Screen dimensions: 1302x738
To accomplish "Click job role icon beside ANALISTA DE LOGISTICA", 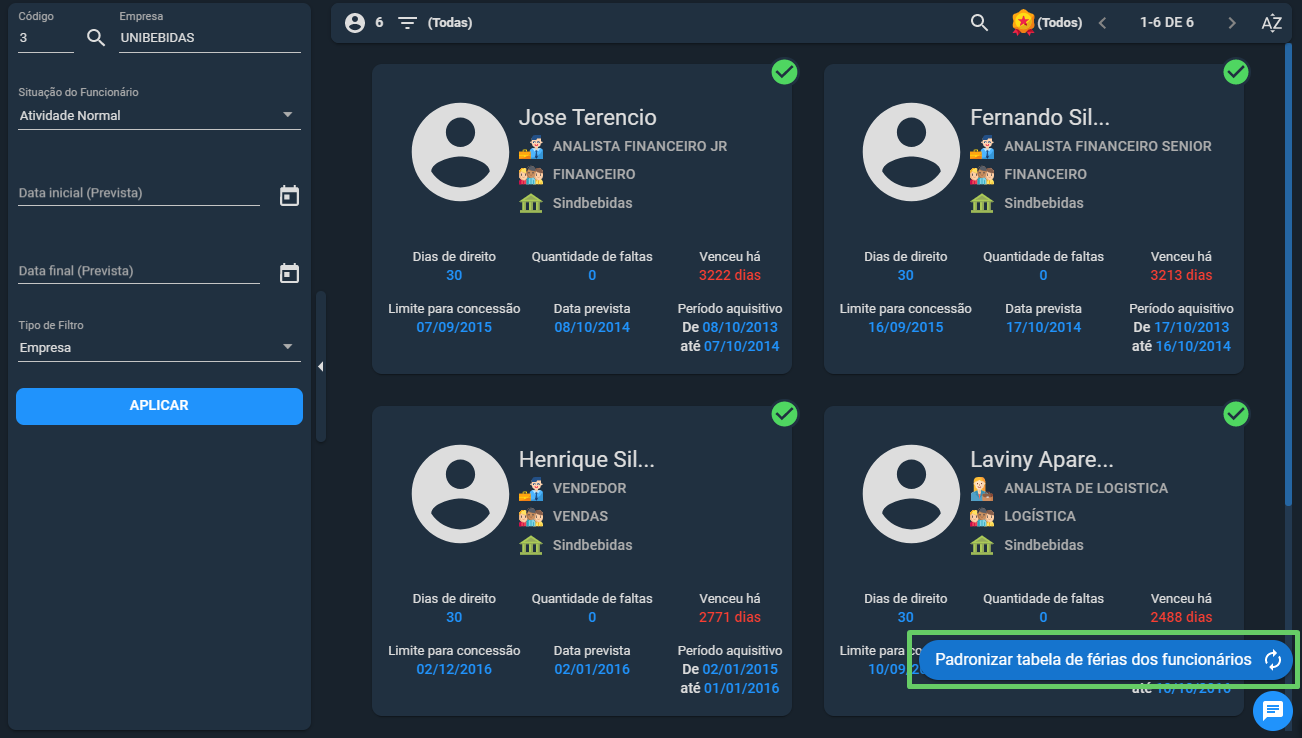I will [982, 489].
